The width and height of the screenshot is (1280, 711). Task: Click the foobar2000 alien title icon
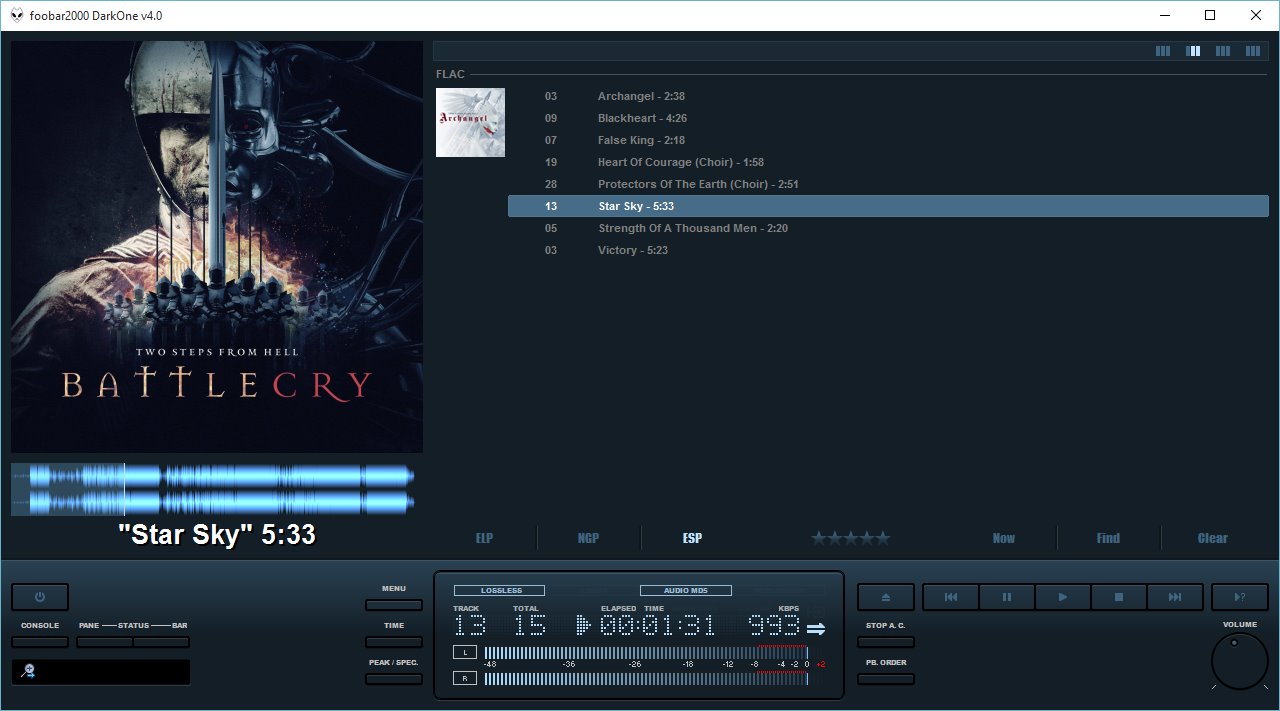point(17,15)
